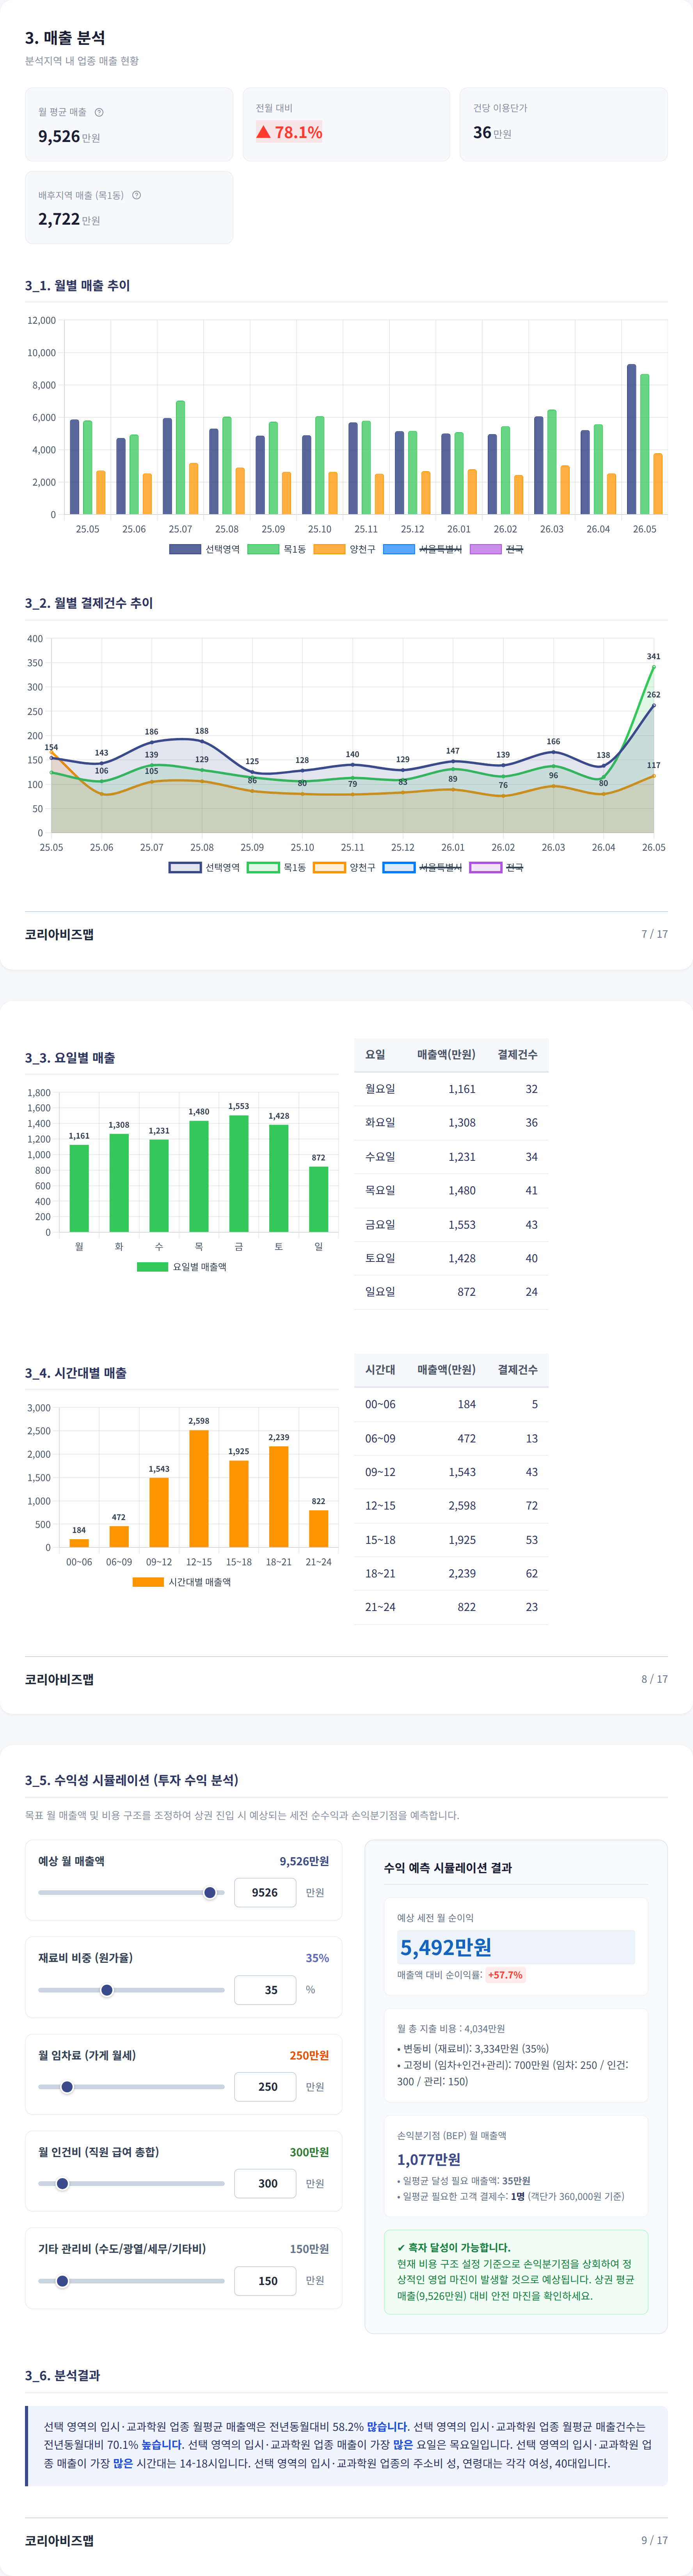Click the 월요일 row in weekday table

click(451, 1089)
